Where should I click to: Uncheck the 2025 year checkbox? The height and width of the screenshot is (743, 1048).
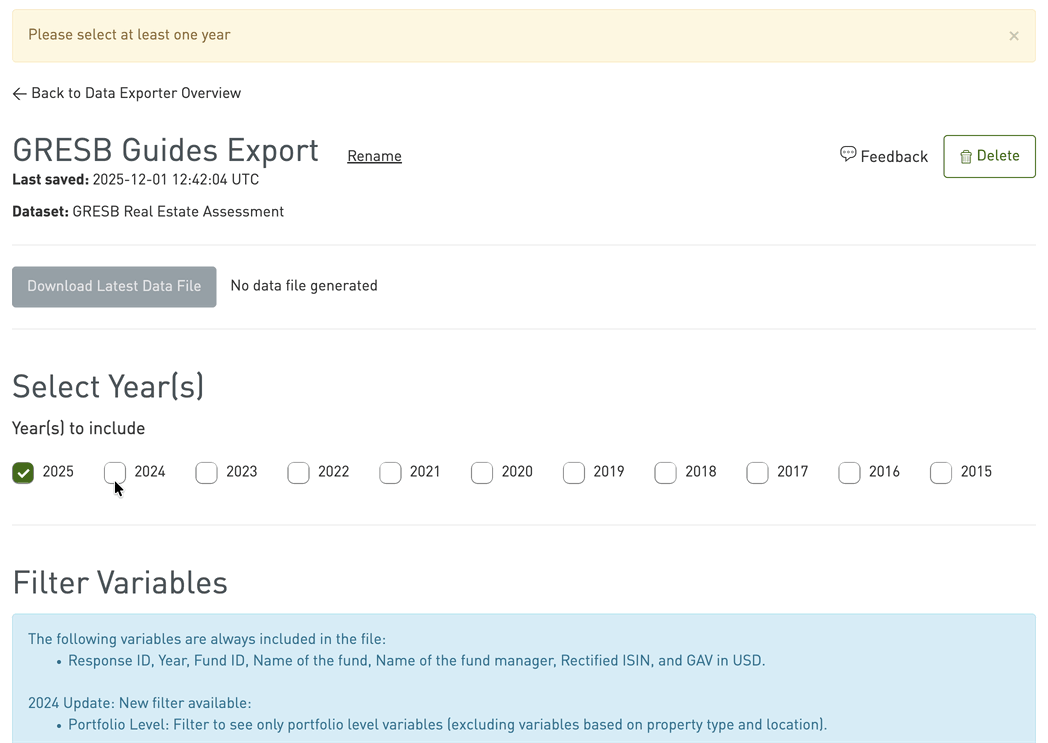(23, 472)
